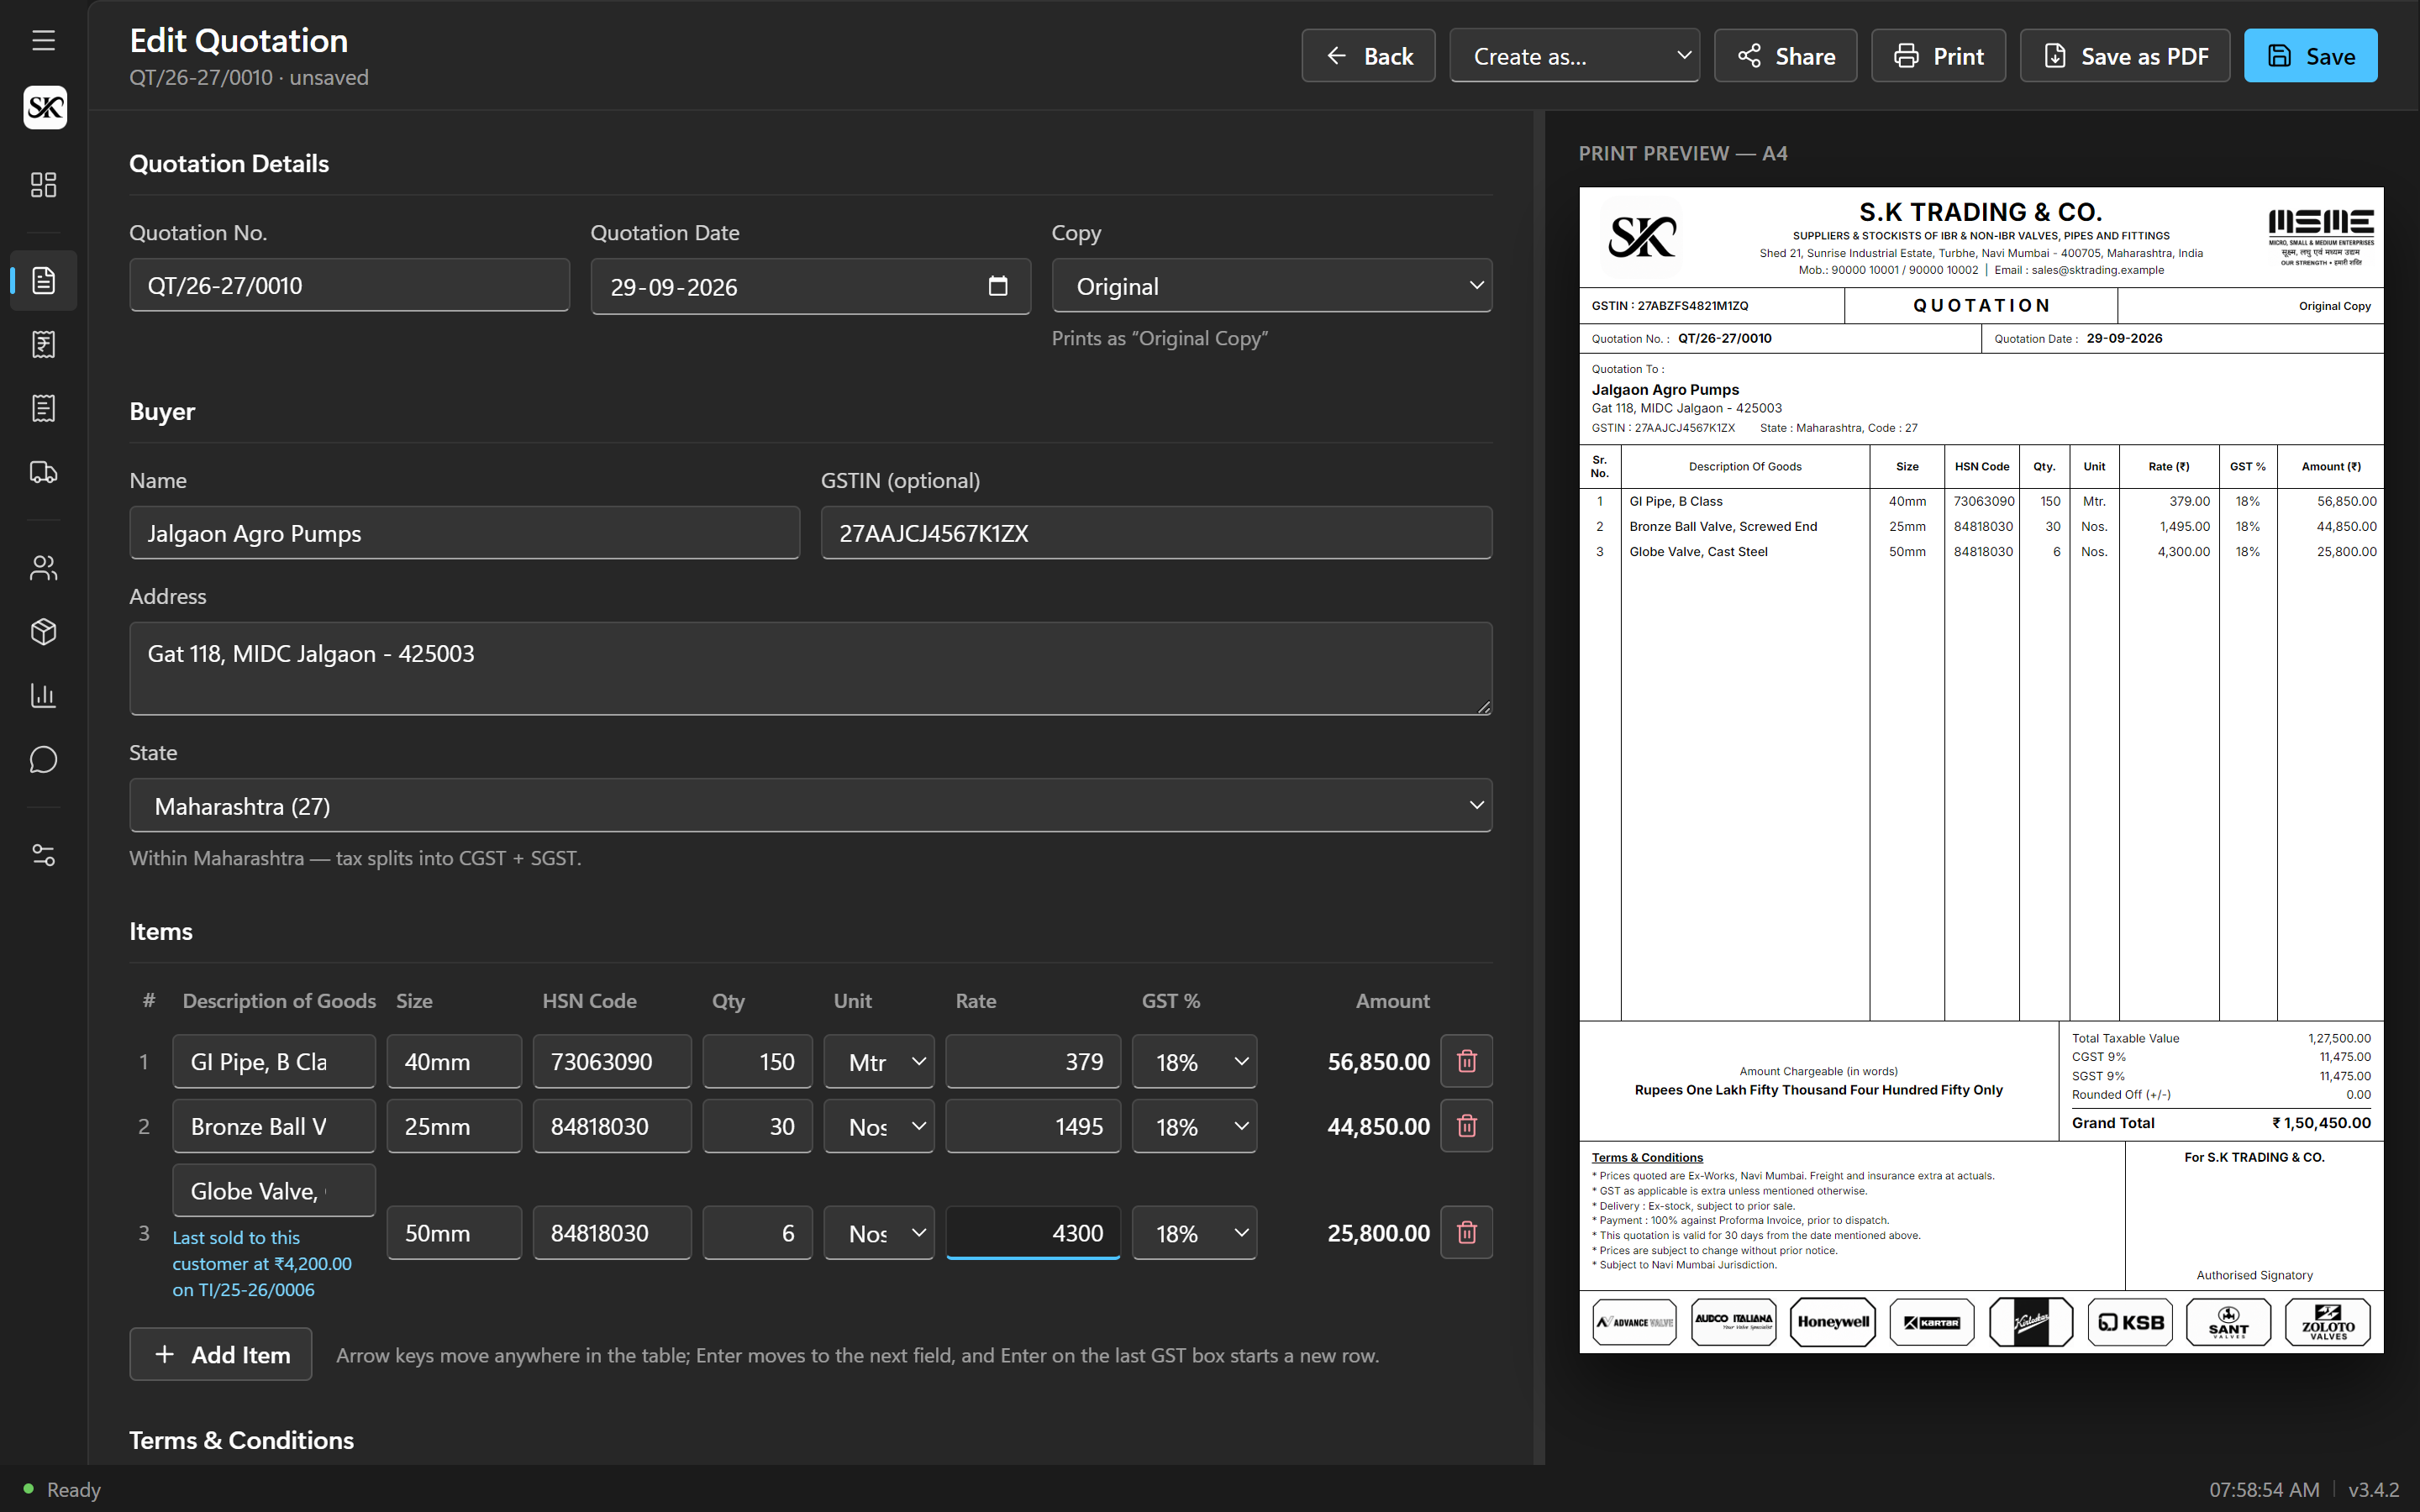Open the settings sliders icon in sidebar
The height and width of the screenshot is (1512, 2420).
43,855
